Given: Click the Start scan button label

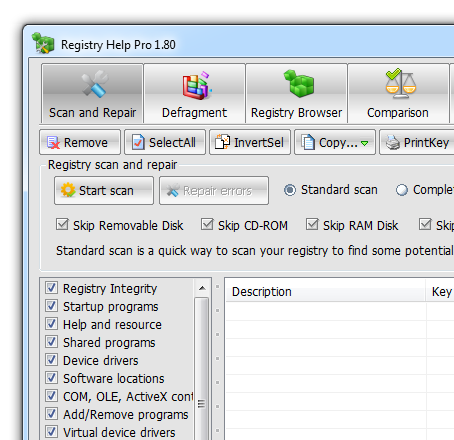Looking at the screenshot, I should [x=106, y=191].
